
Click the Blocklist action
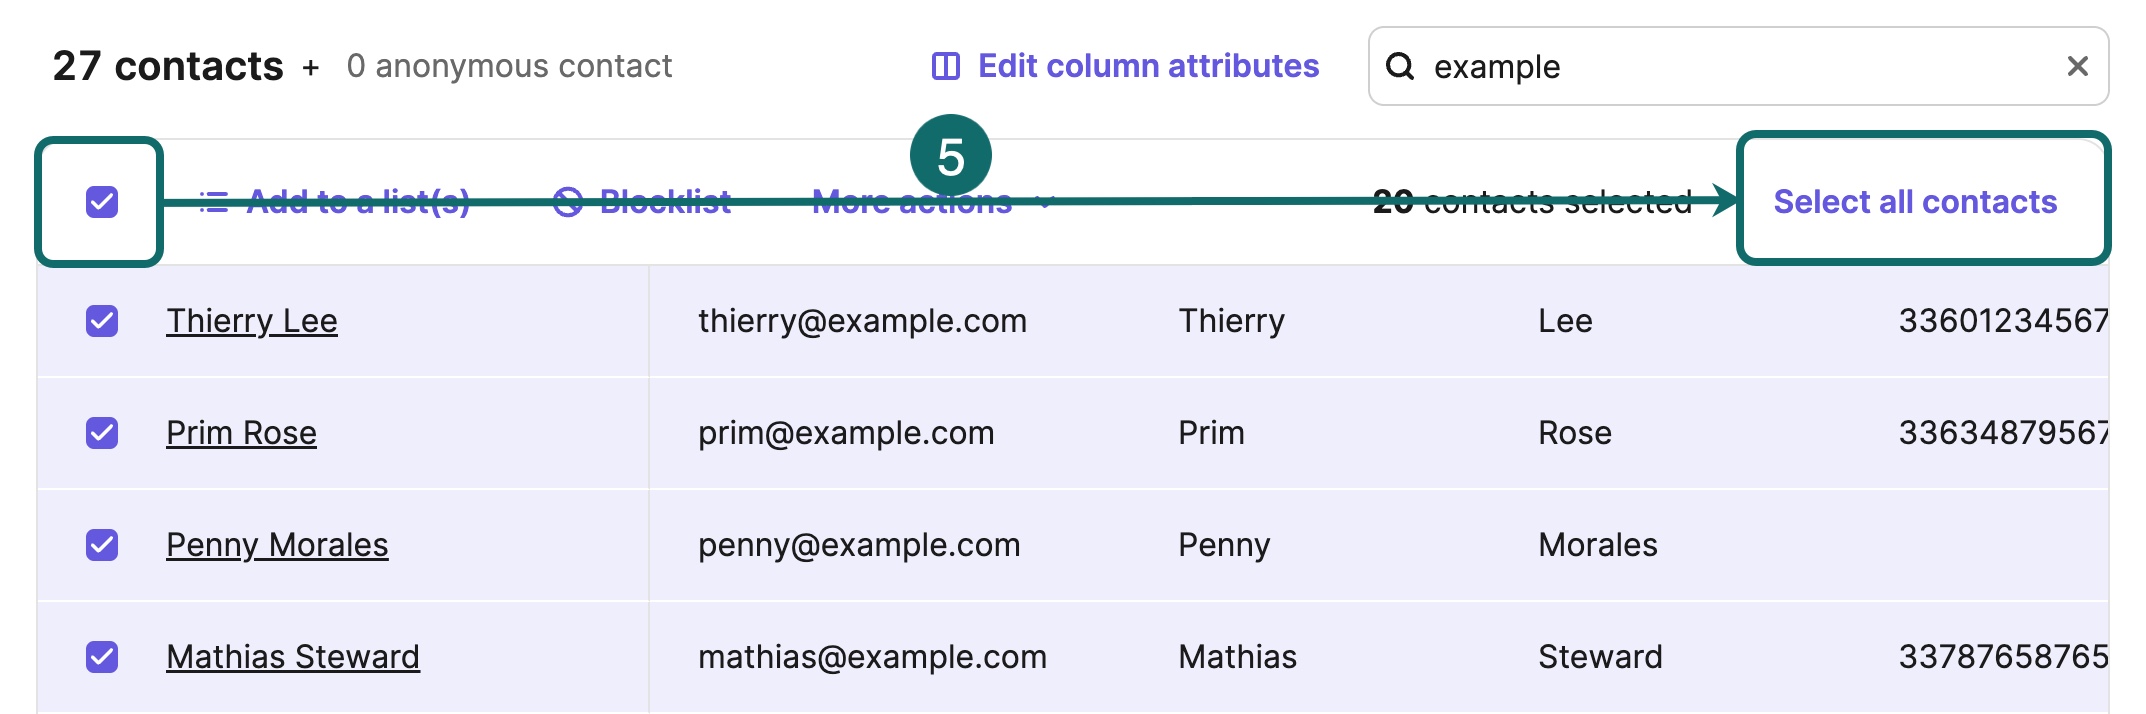(665, 202)
